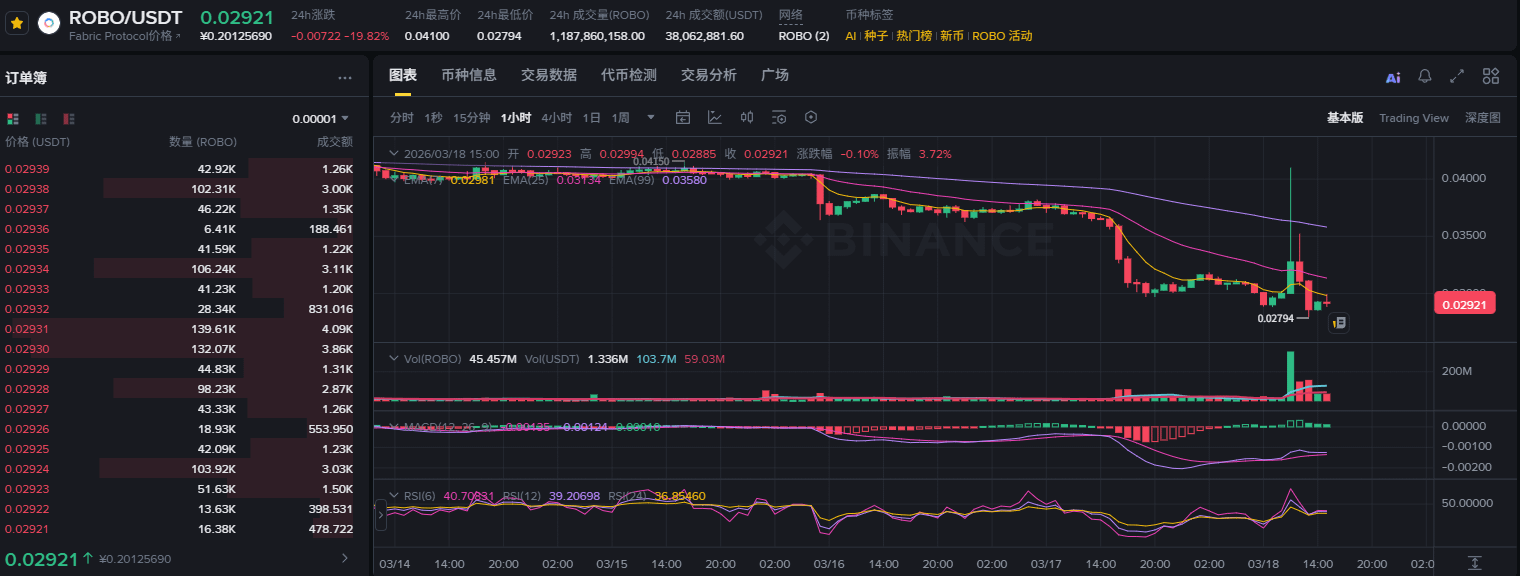Click the 数量 (ROBO) column header
This screenshot has height=576, width=1520.
pos(203,142)
